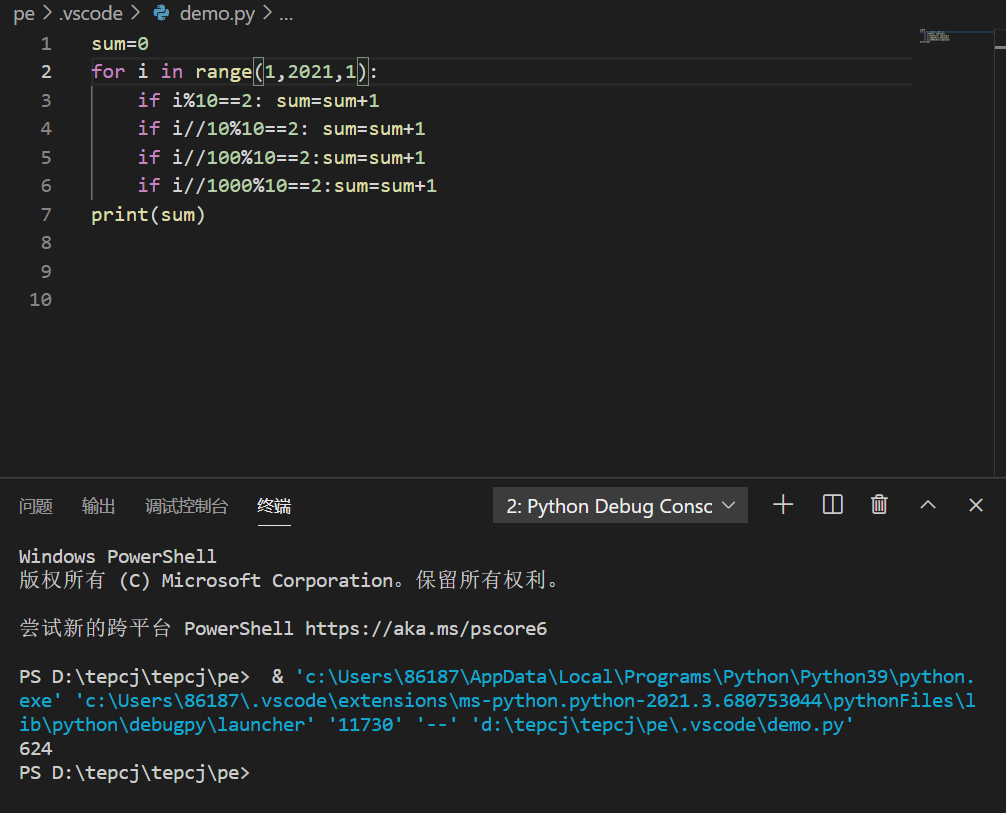Switch to the 输出 (Output) tab
This screenshot has width=1006, height=813.
pos(98,506)
